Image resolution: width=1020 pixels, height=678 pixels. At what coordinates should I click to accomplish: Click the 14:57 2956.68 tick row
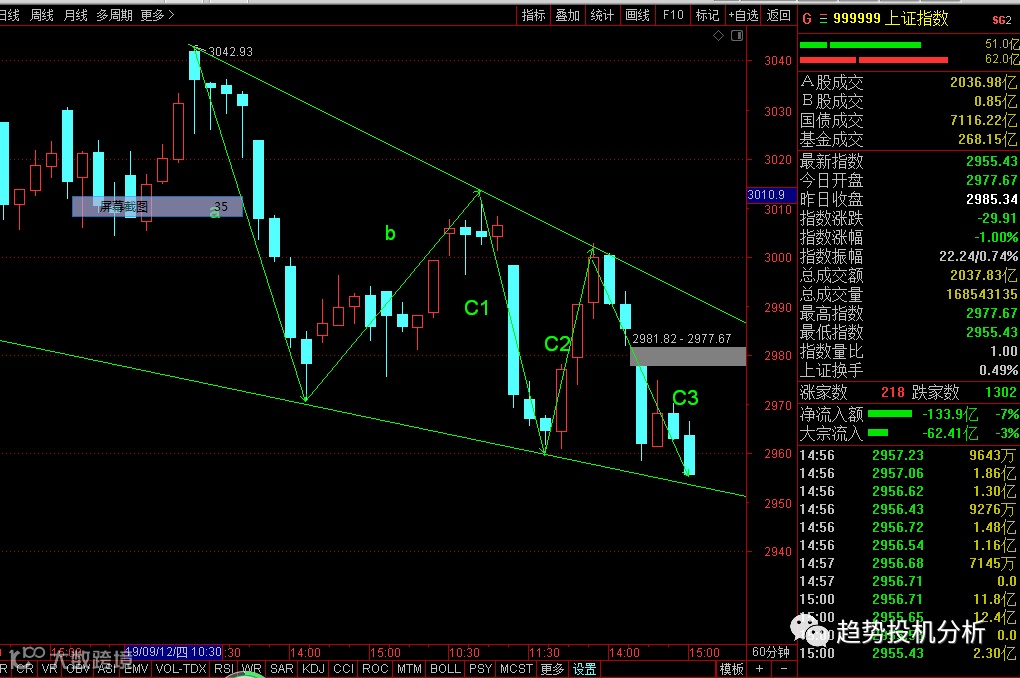(x=908, y=563)
